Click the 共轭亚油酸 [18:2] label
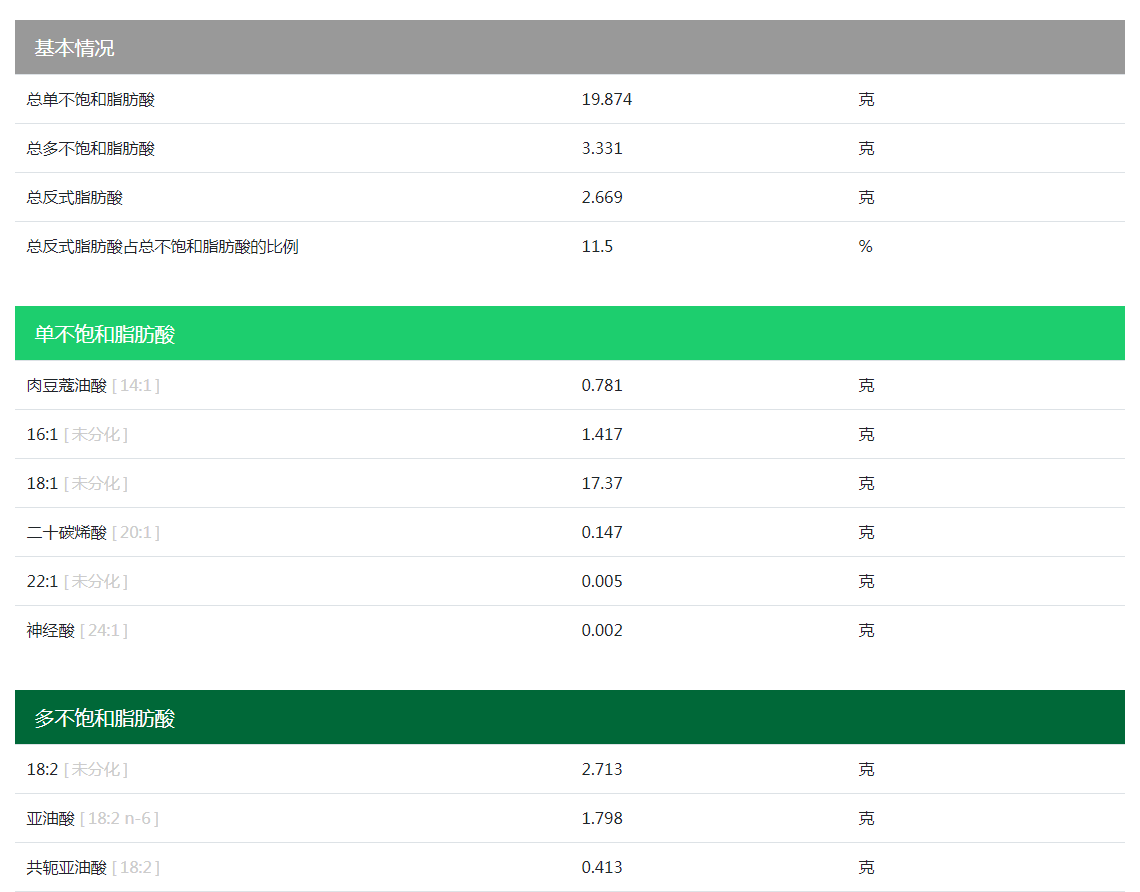1140x892 pixels. pyautogui.click(x=93, y=868)
